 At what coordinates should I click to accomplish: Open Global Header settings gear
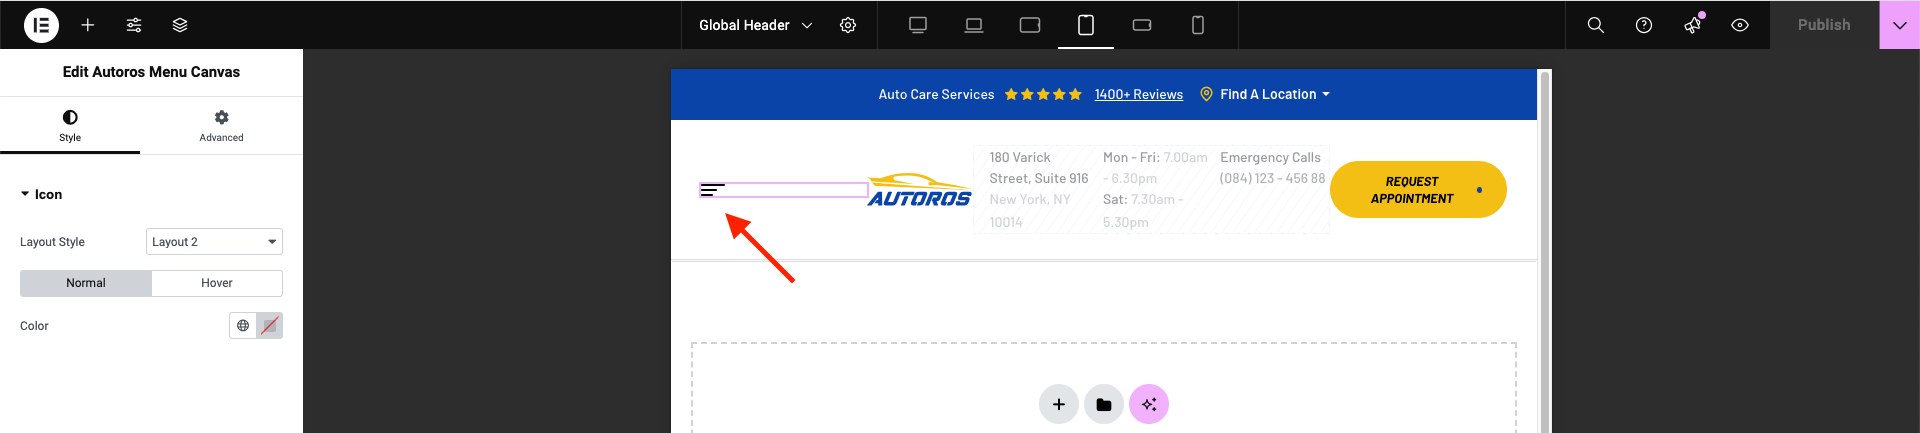pos(848,25)
